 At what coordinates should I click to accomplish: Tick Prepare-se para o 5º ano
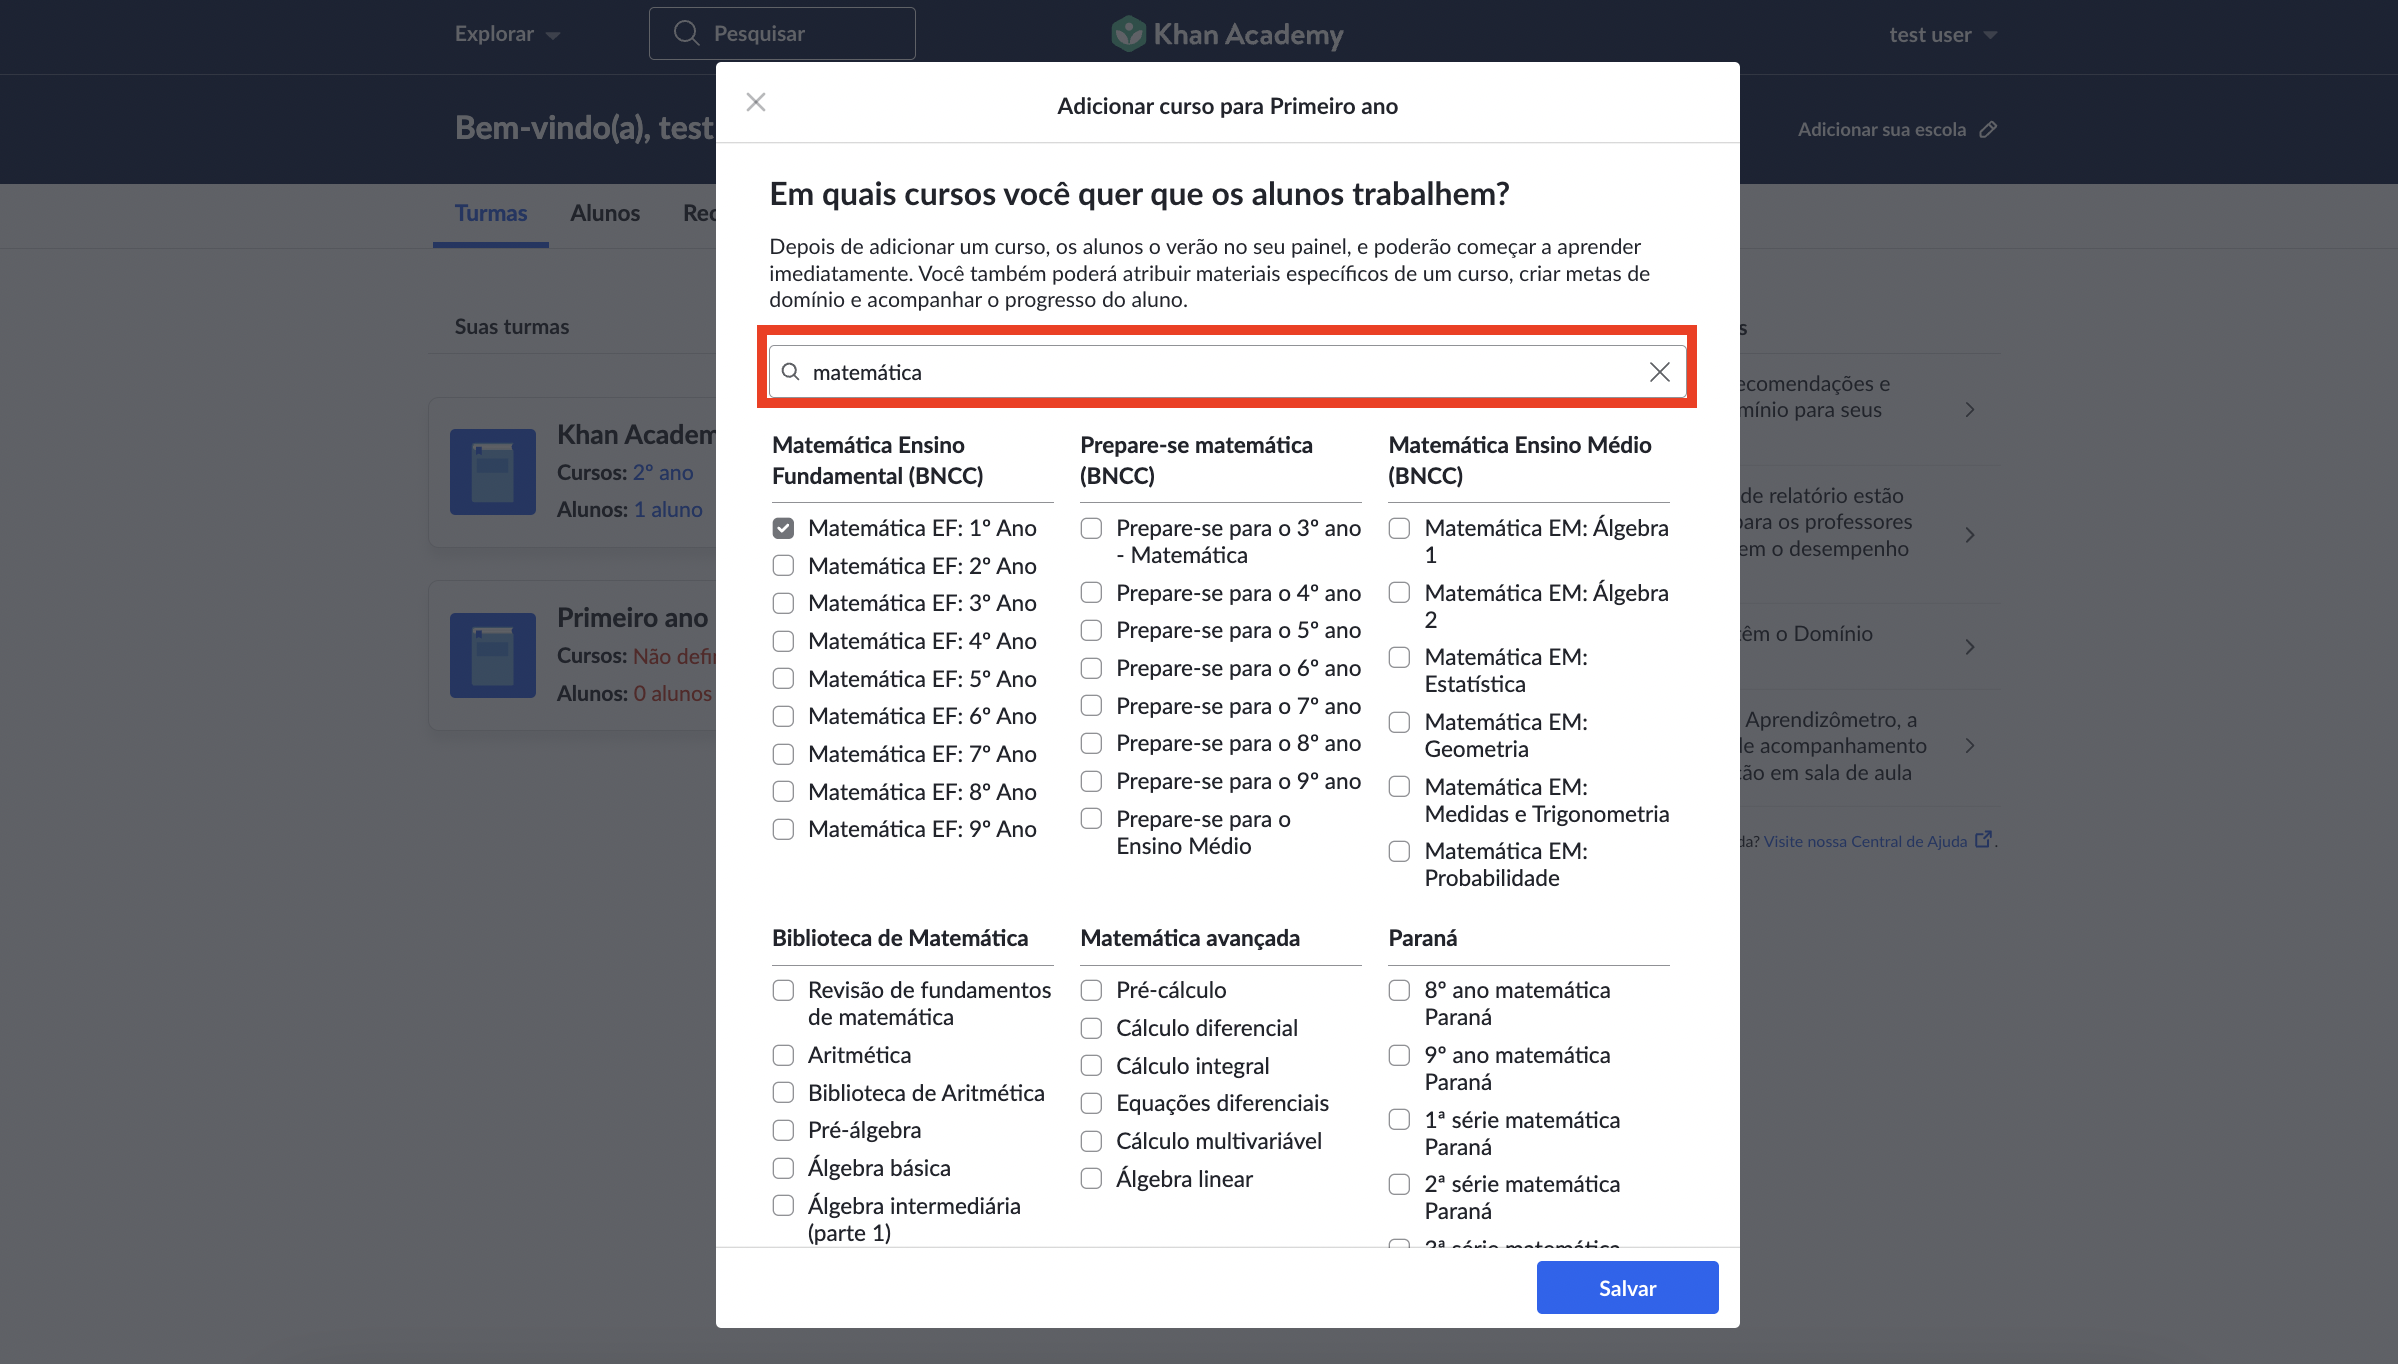pyautogui.click(x=1091, y=630)
